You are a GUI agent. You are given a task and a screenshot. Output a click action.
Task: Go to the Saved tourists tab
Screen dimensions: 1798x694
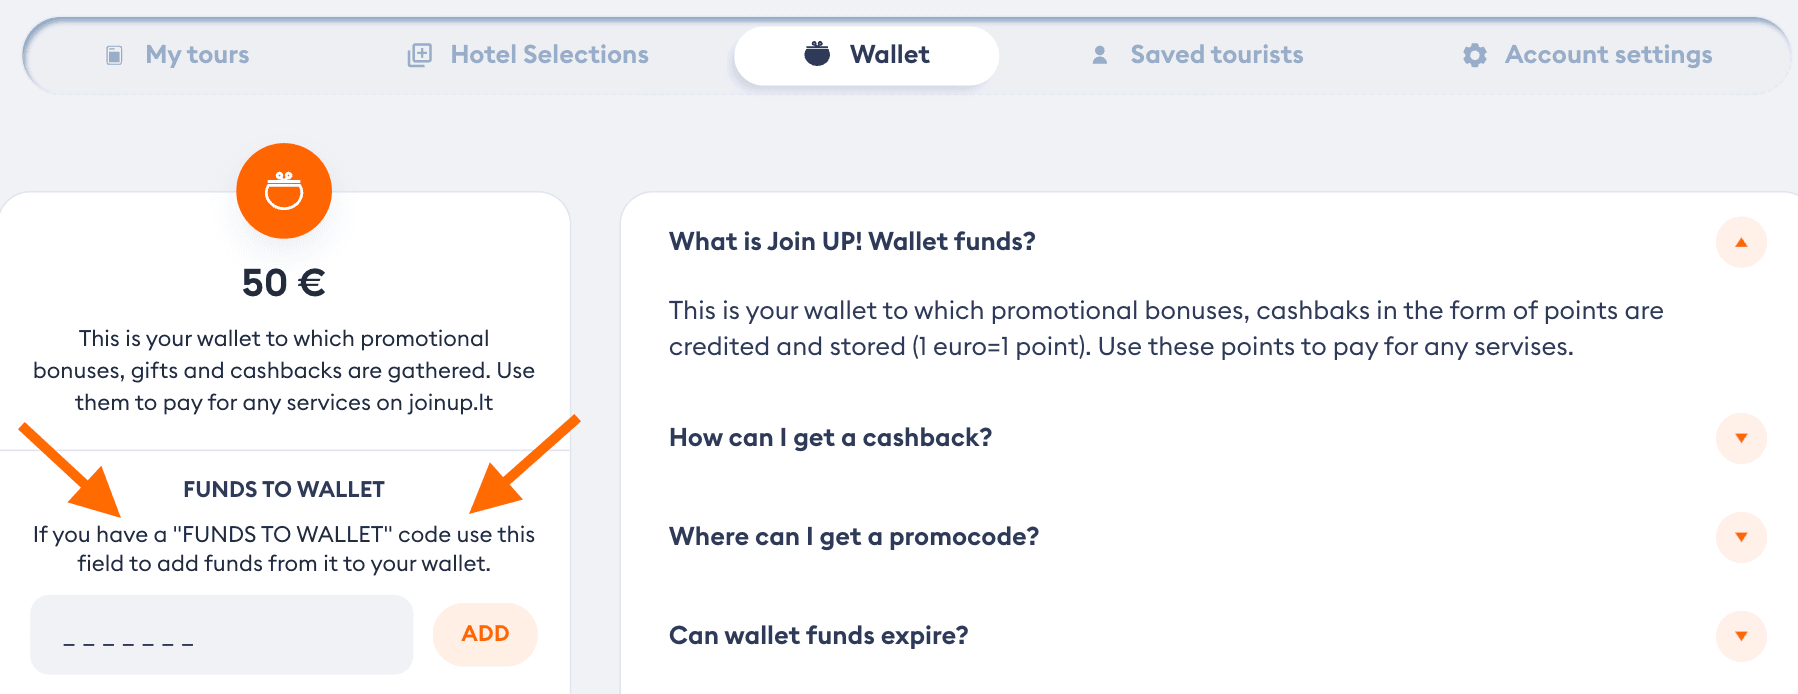point(1197,55)
